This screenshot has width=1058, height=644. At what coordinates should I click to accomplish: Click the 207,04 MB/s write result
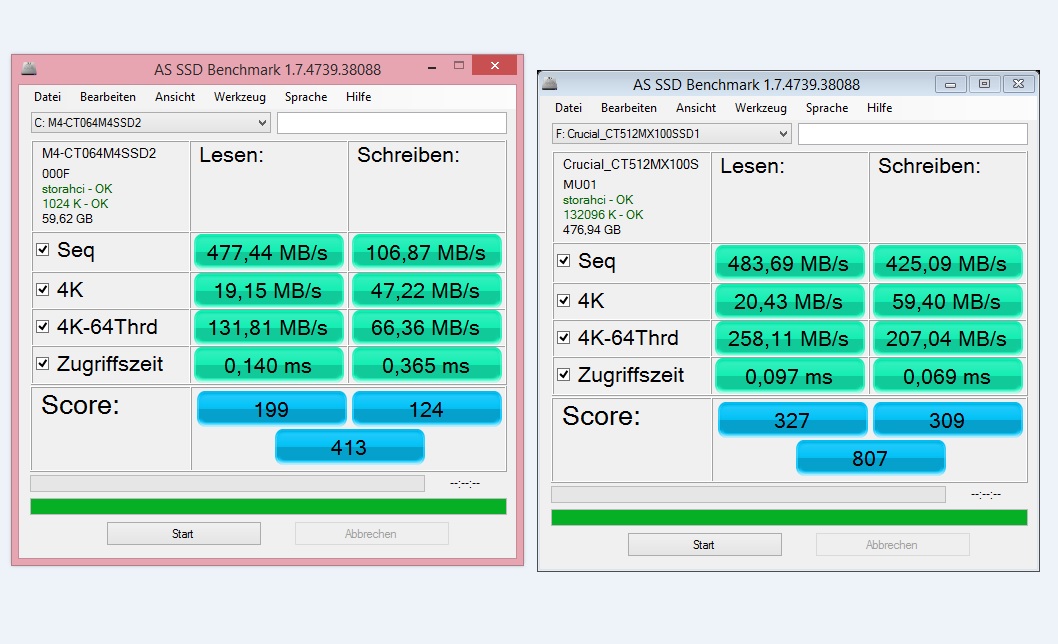947,338
